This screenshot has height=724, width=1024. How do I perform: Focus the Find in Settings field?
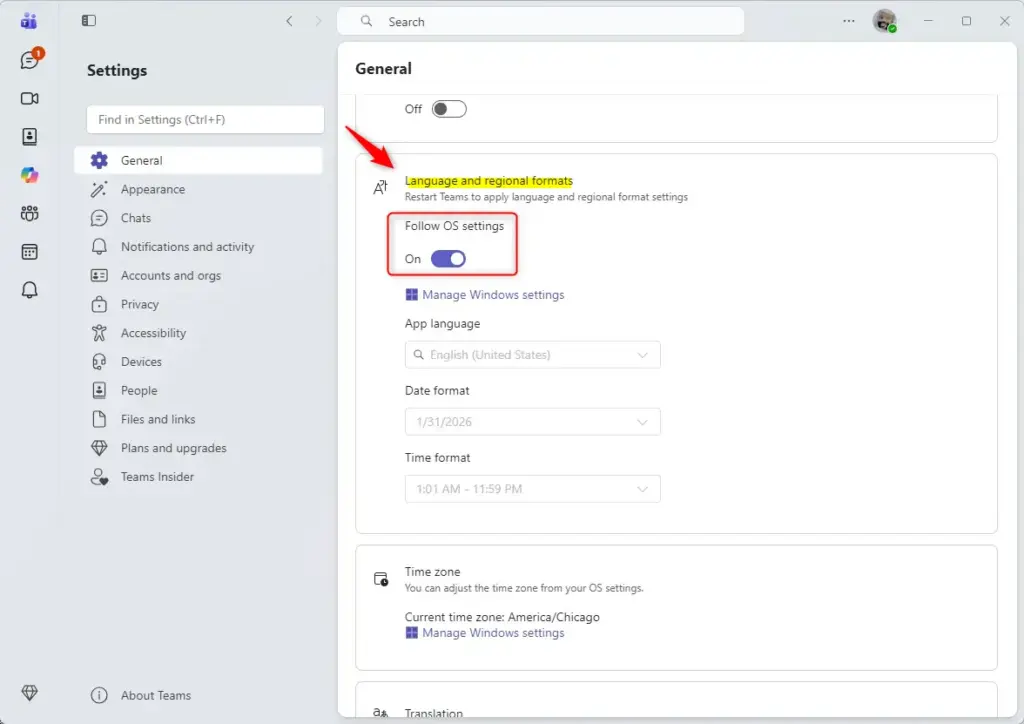(205, 119)
